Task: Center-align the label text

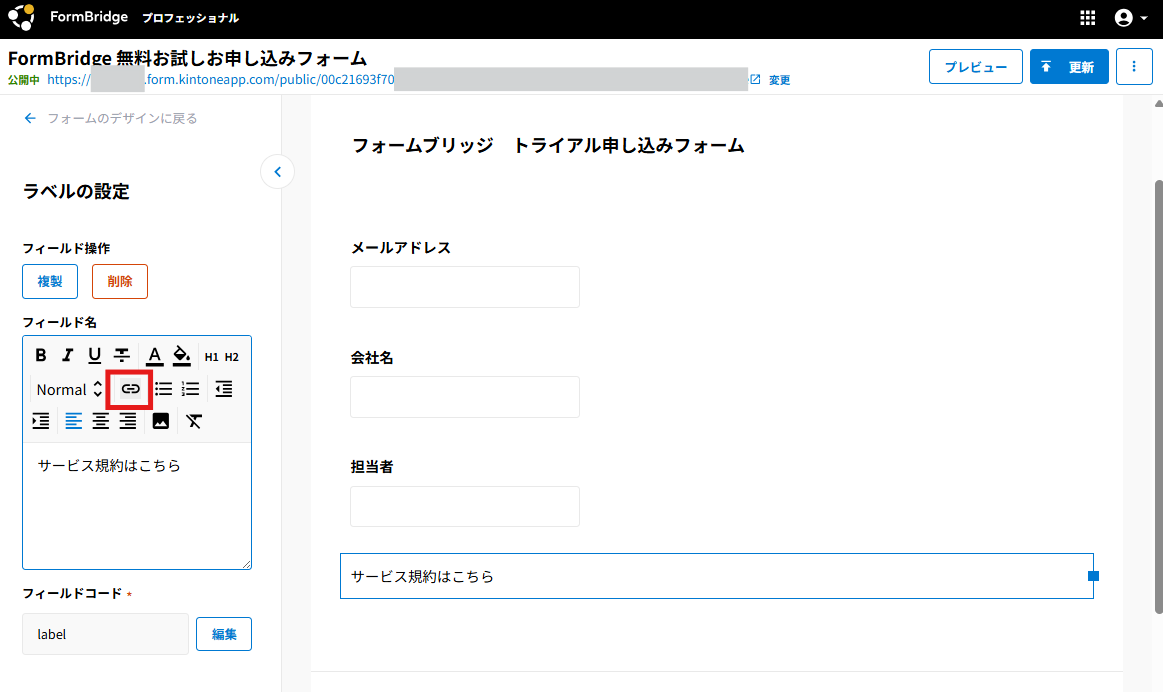Action: tap(100, 421)
